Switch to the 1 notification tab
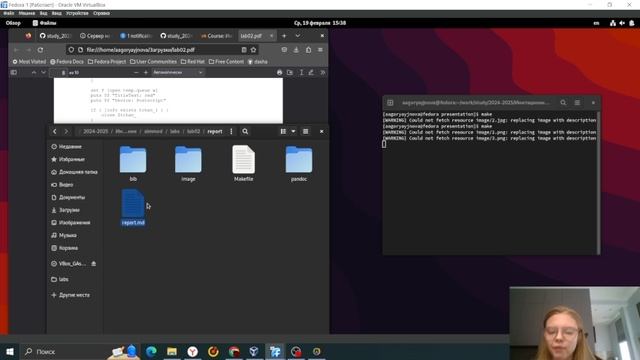The height and width of the screenshot is (360, 640). pyautogui.click(x=136, y=36)
